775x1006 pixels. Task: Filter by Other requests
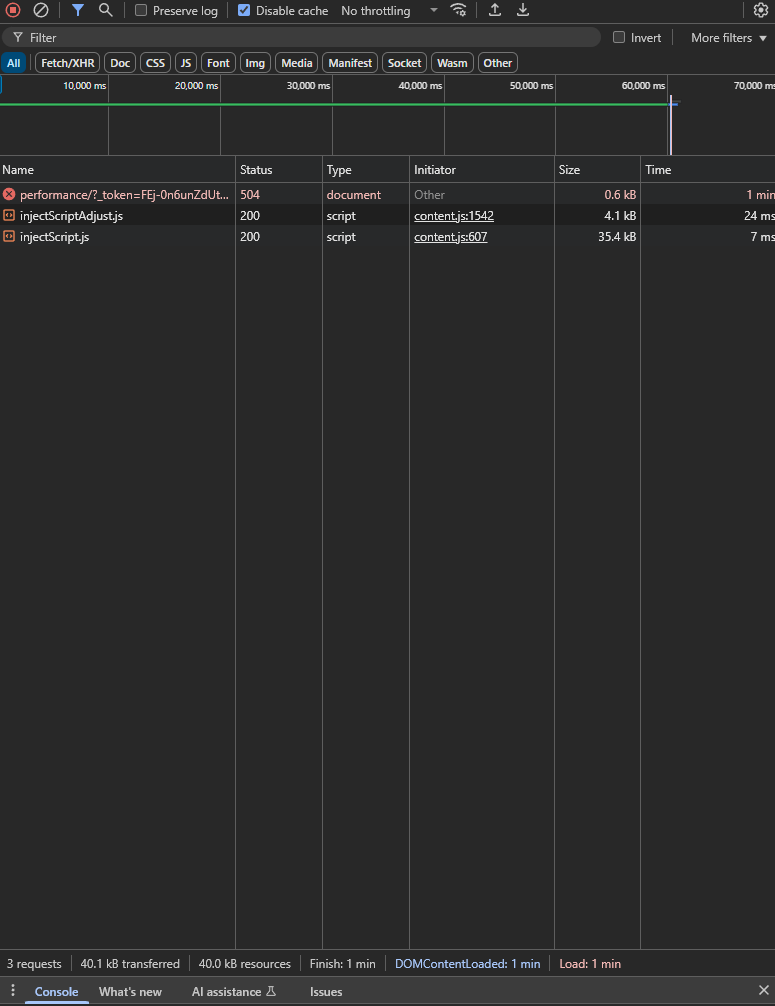tap(498, 63)
